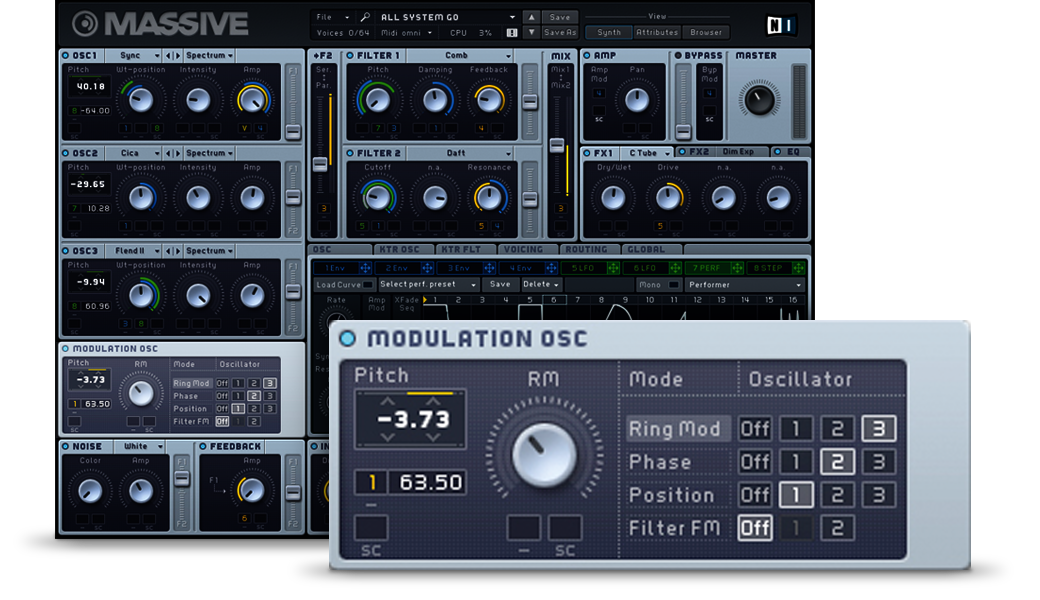The width and height of the screenshot is (1040, 600).
Task: Toggle FX1 power button
Action: point(586,152)
